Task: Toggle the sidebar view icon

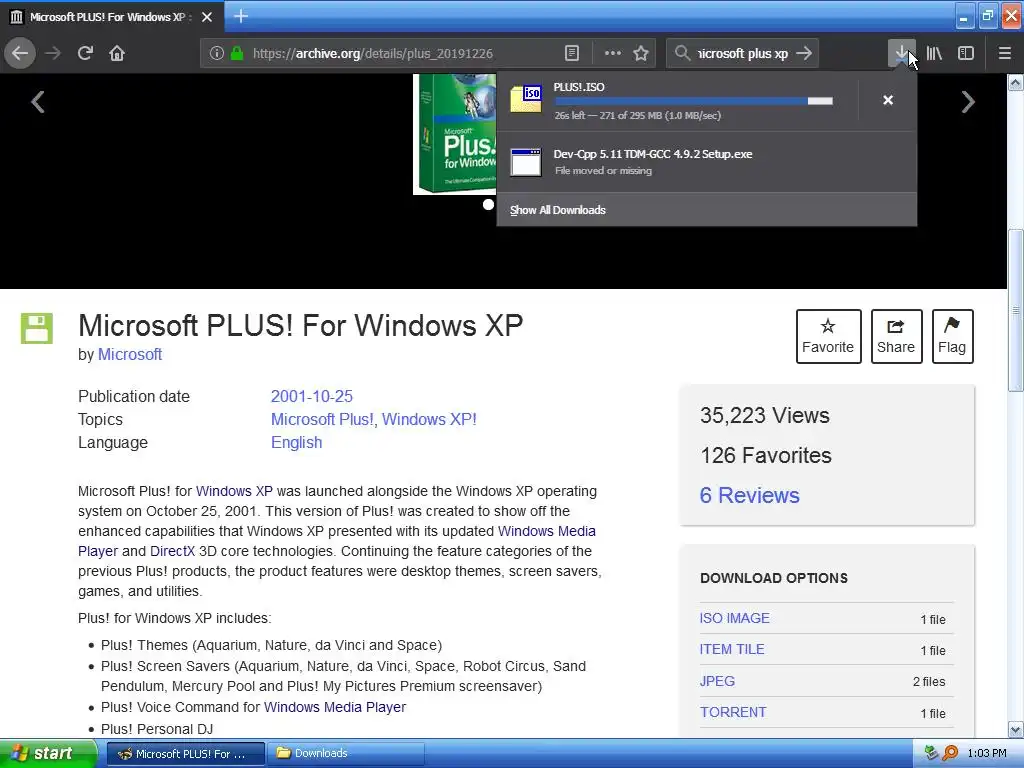Action: pyautogui.click(x=966, y=54)
